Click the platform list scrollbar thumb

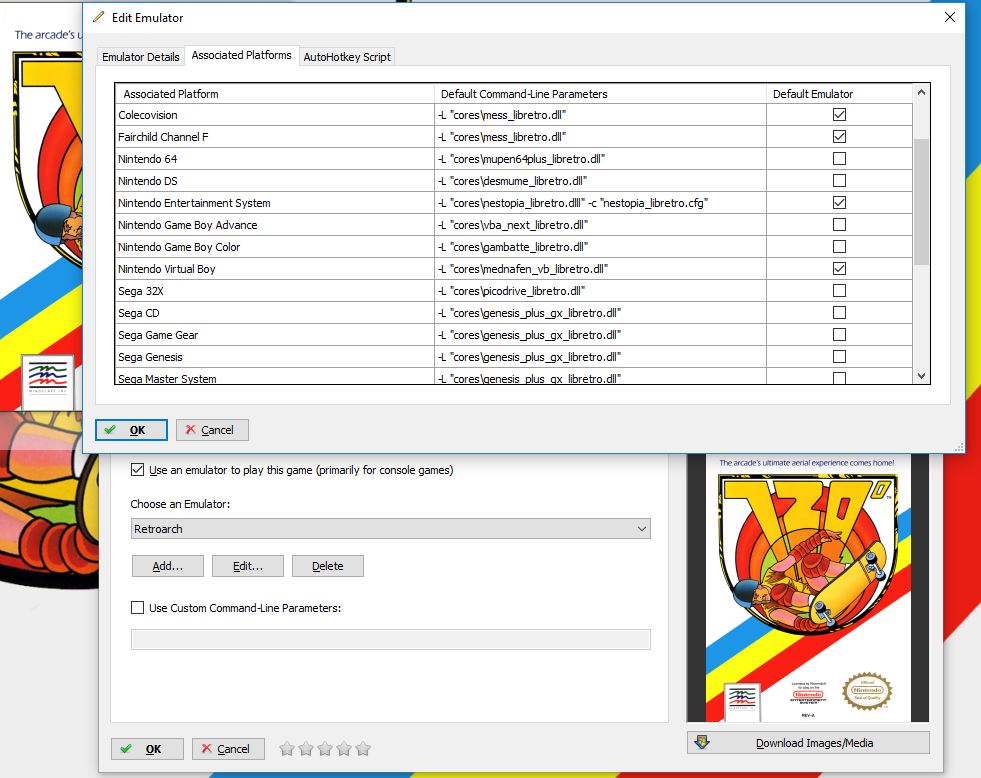tap(921, 201)
